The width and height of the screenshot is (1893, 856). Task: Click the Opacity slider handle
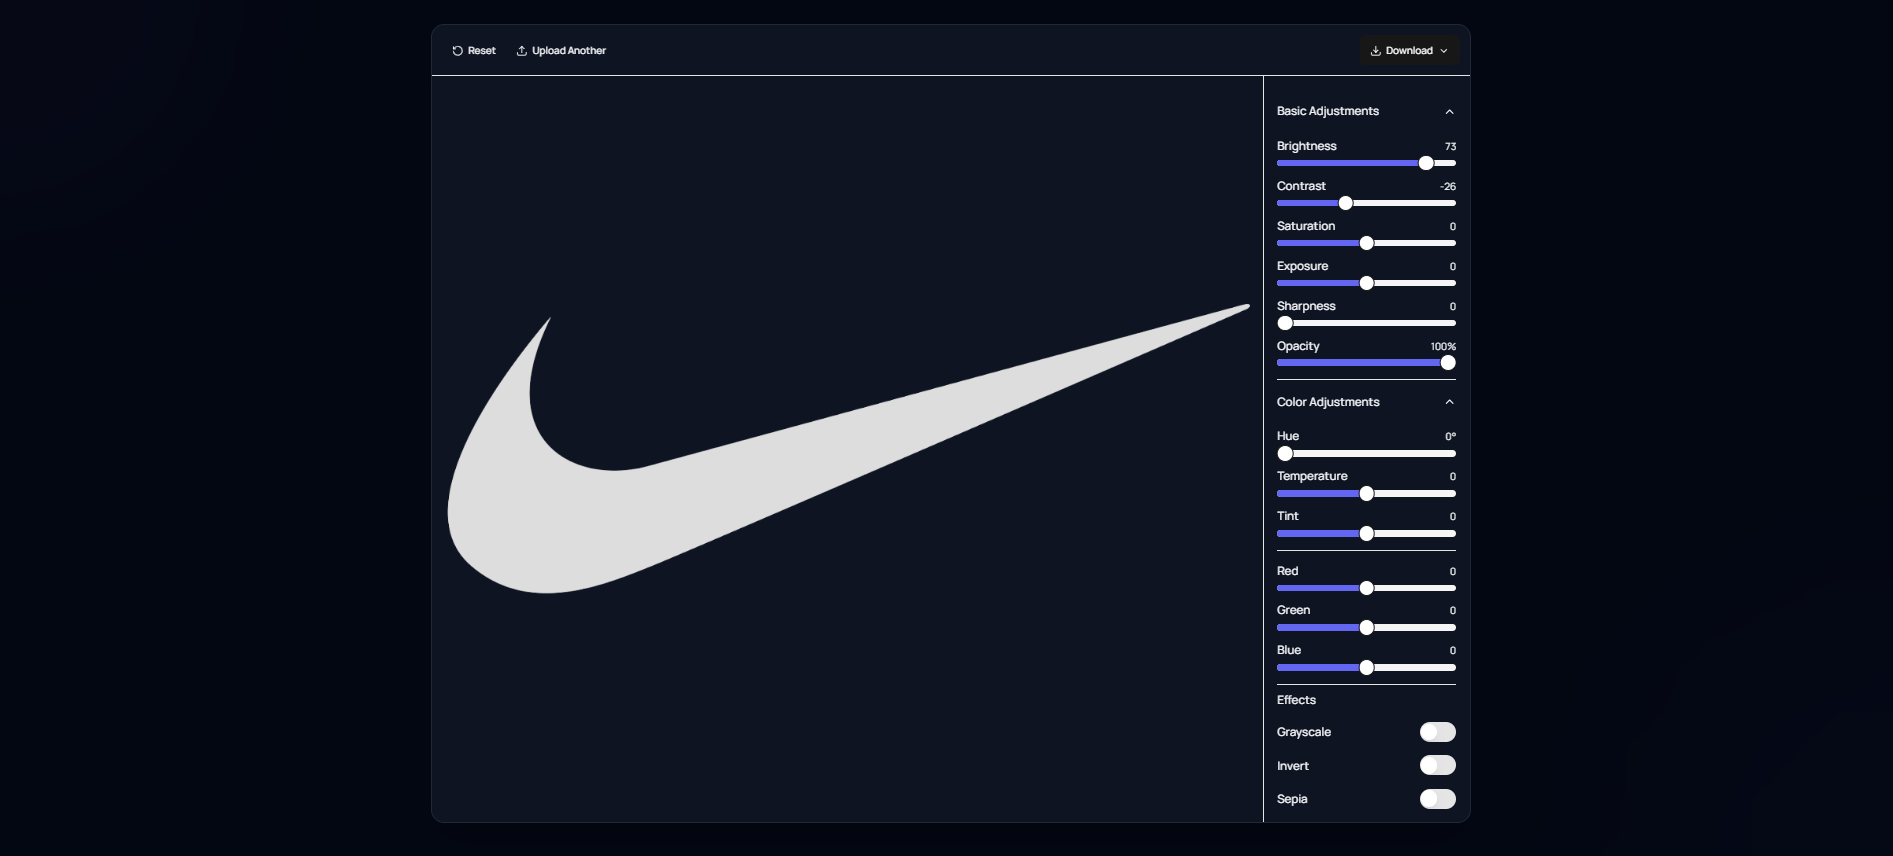click(1448, 363)
